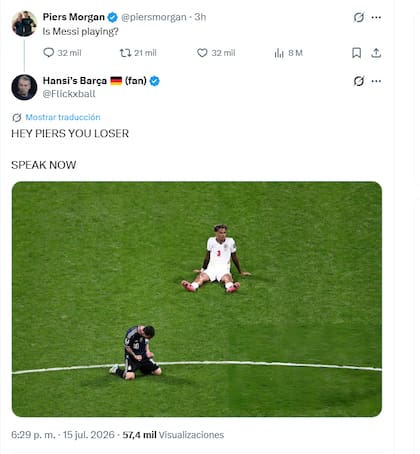Viewport: 420px width, 454px height.
Task: Open the @piersmorgan handle link
Action: click(154, 17)
